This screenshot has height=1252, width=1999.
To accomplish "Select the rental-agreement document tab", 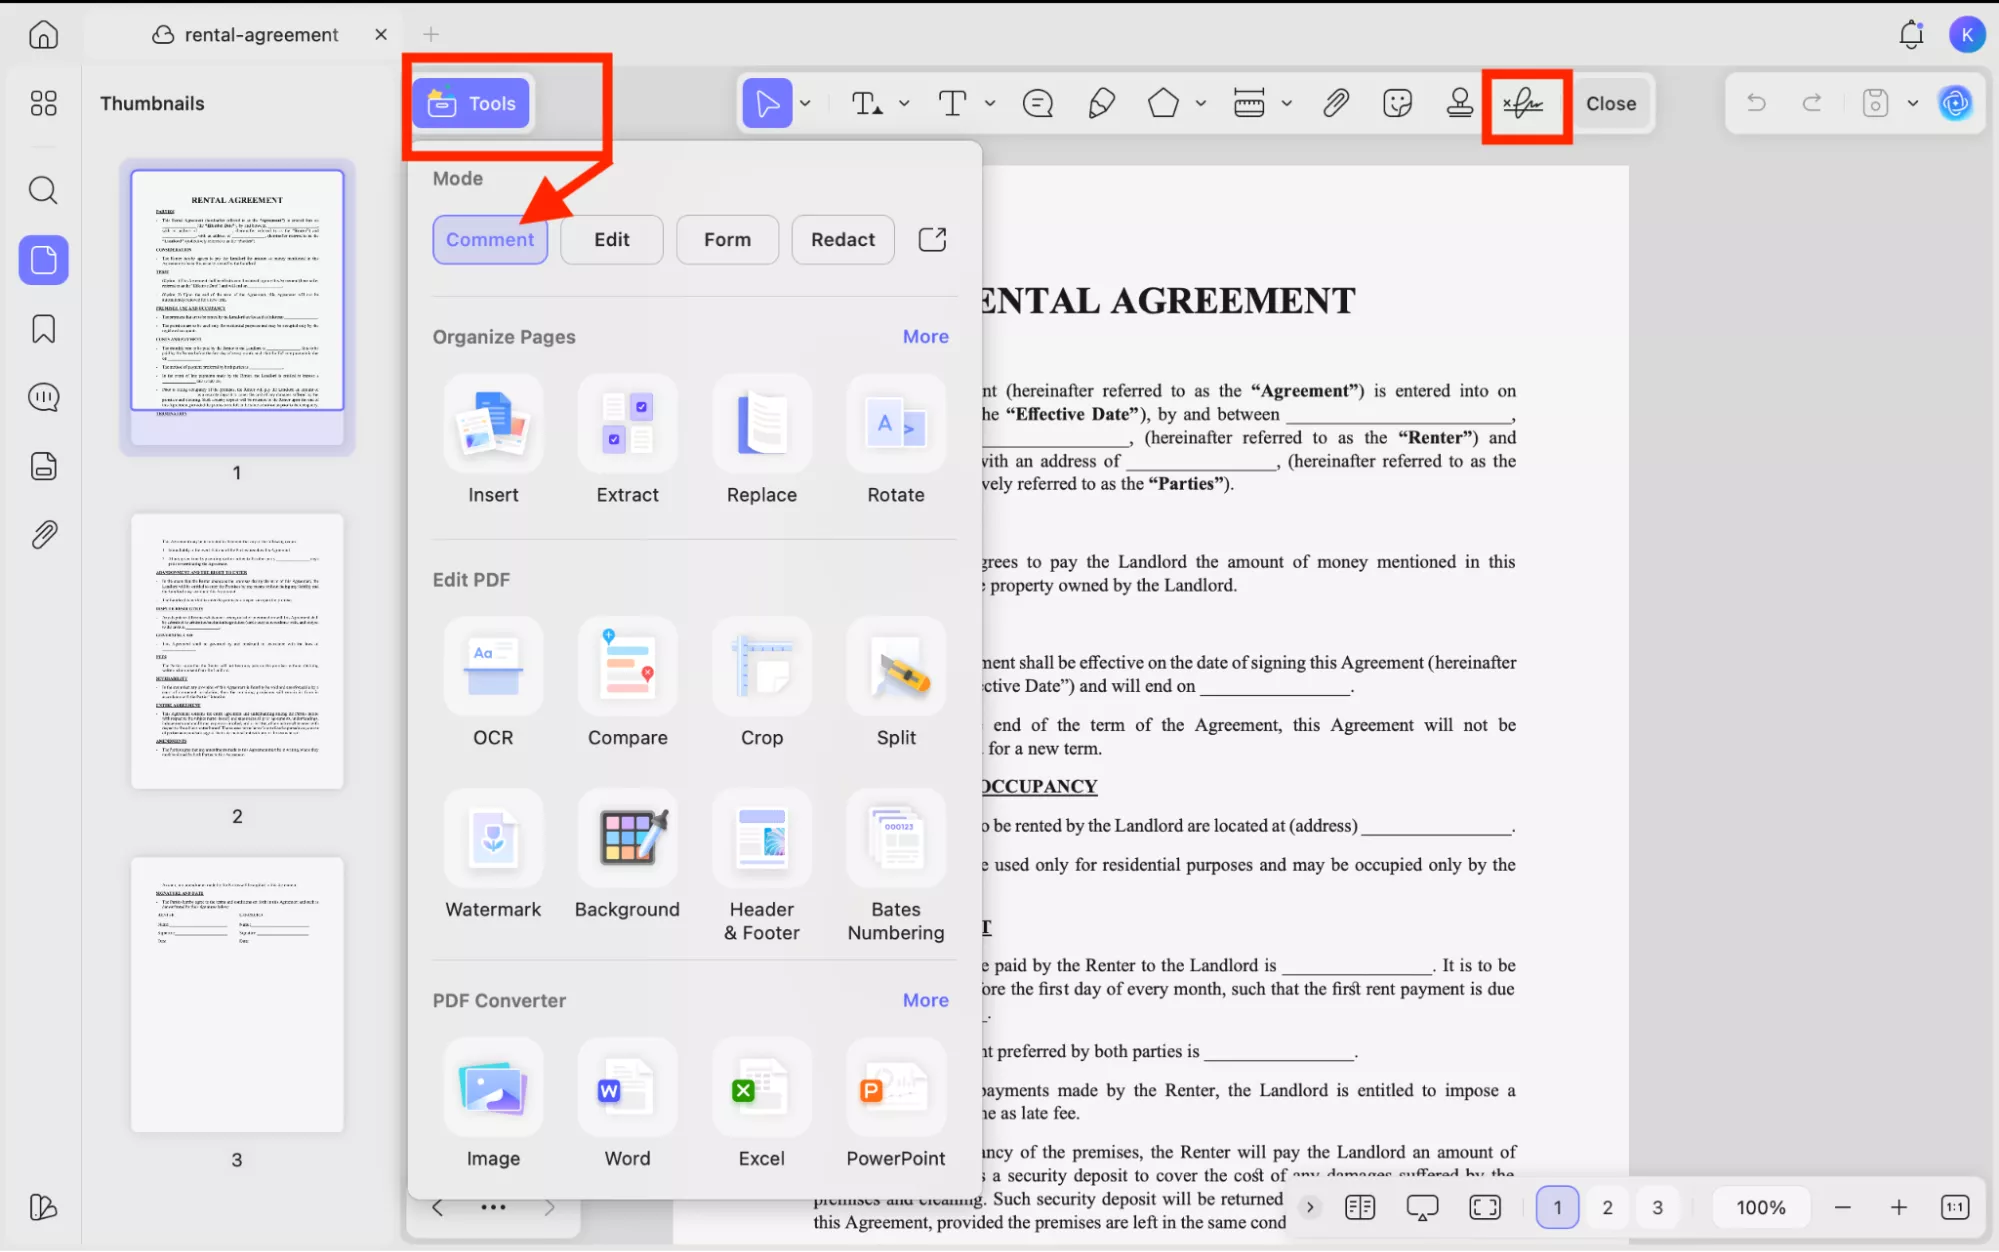I will [x=259, y=33].
